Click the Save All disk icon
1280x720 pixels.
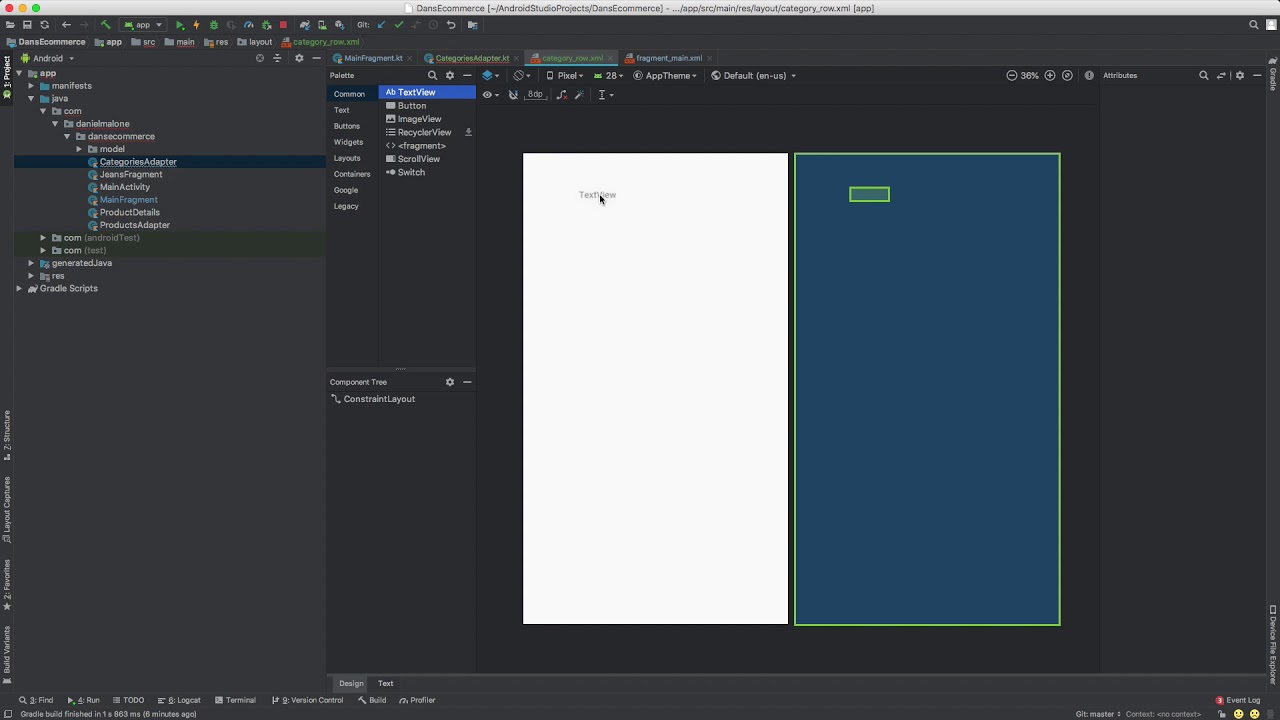(x=27, y=25)
